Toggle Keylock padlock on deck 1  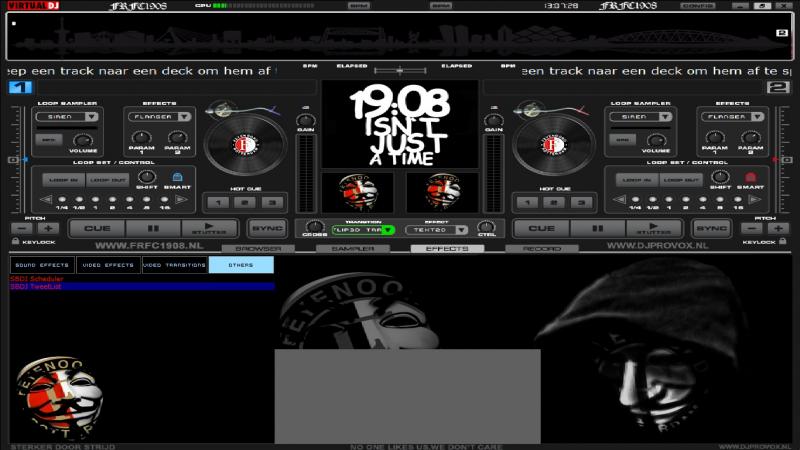pos(15,241)
